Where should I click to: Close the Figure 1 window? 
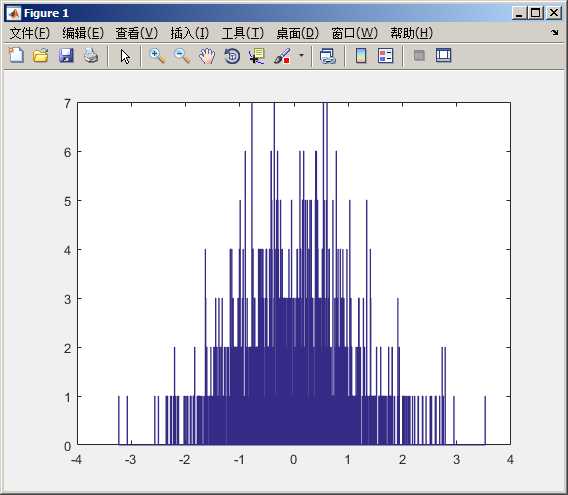(x=554, y=13)
